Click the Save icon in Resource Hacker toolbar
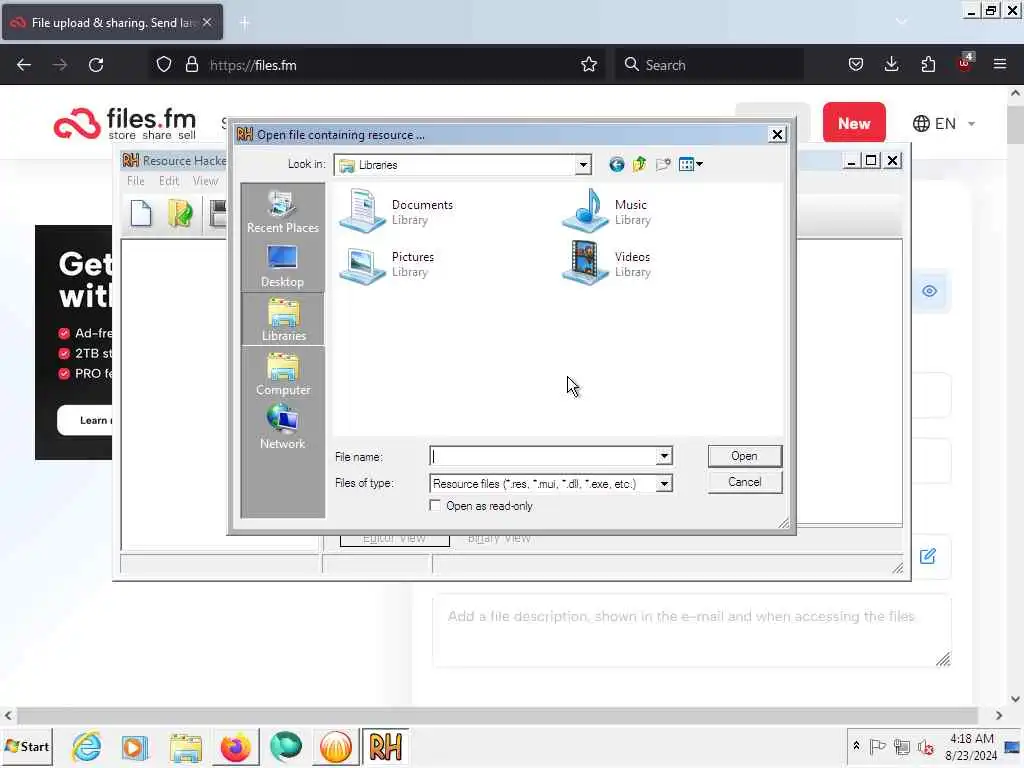 point(217,214)
